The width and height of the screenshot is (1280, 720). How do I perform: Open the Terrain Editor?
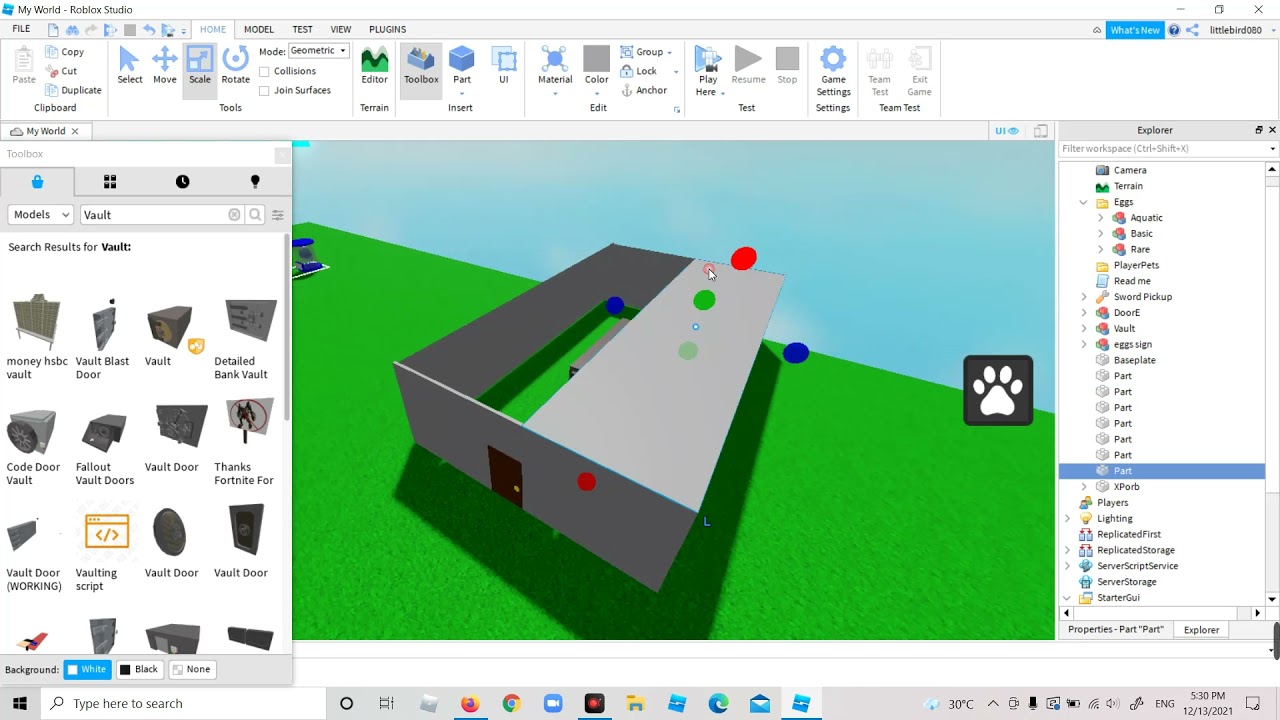point(374,66)
